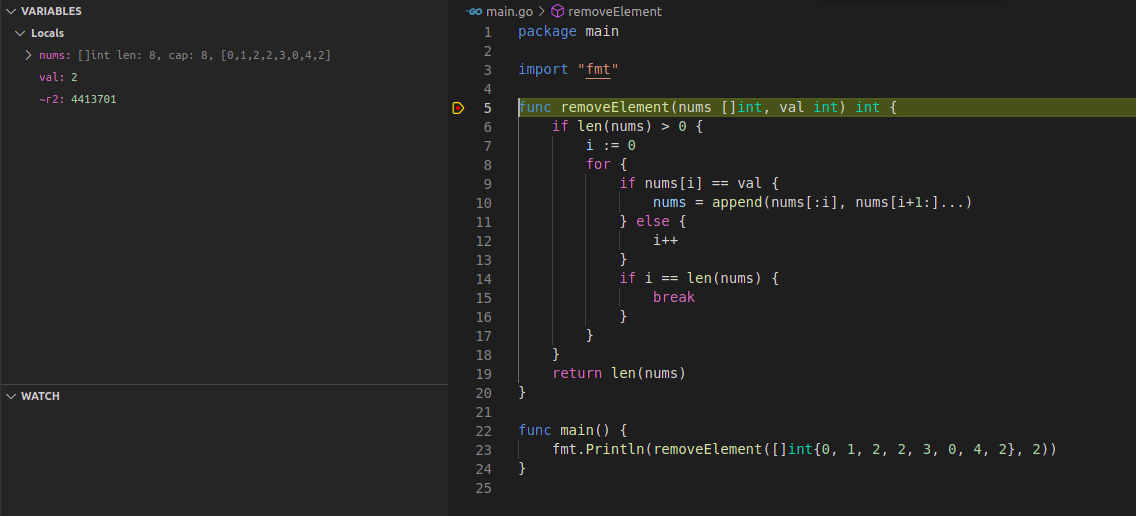Click the Go file icon in breadcrumb
Image resolution: width=1136 pixels, height=516 pixels.
click(x=475, y=12)
